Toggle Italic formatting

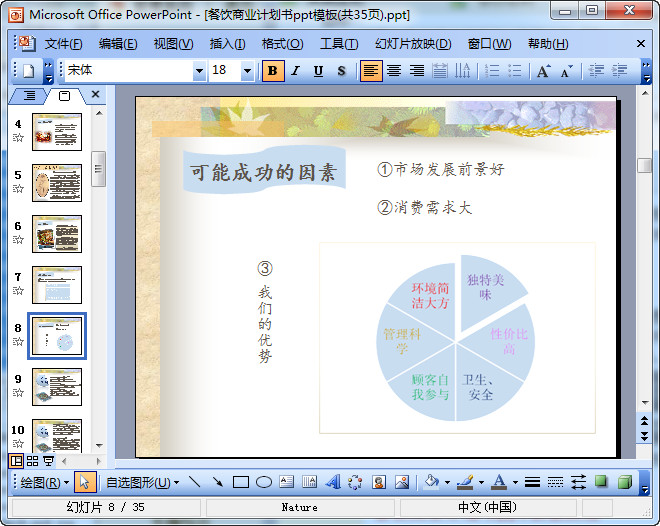pyautogui.click(x=295, y=70)
